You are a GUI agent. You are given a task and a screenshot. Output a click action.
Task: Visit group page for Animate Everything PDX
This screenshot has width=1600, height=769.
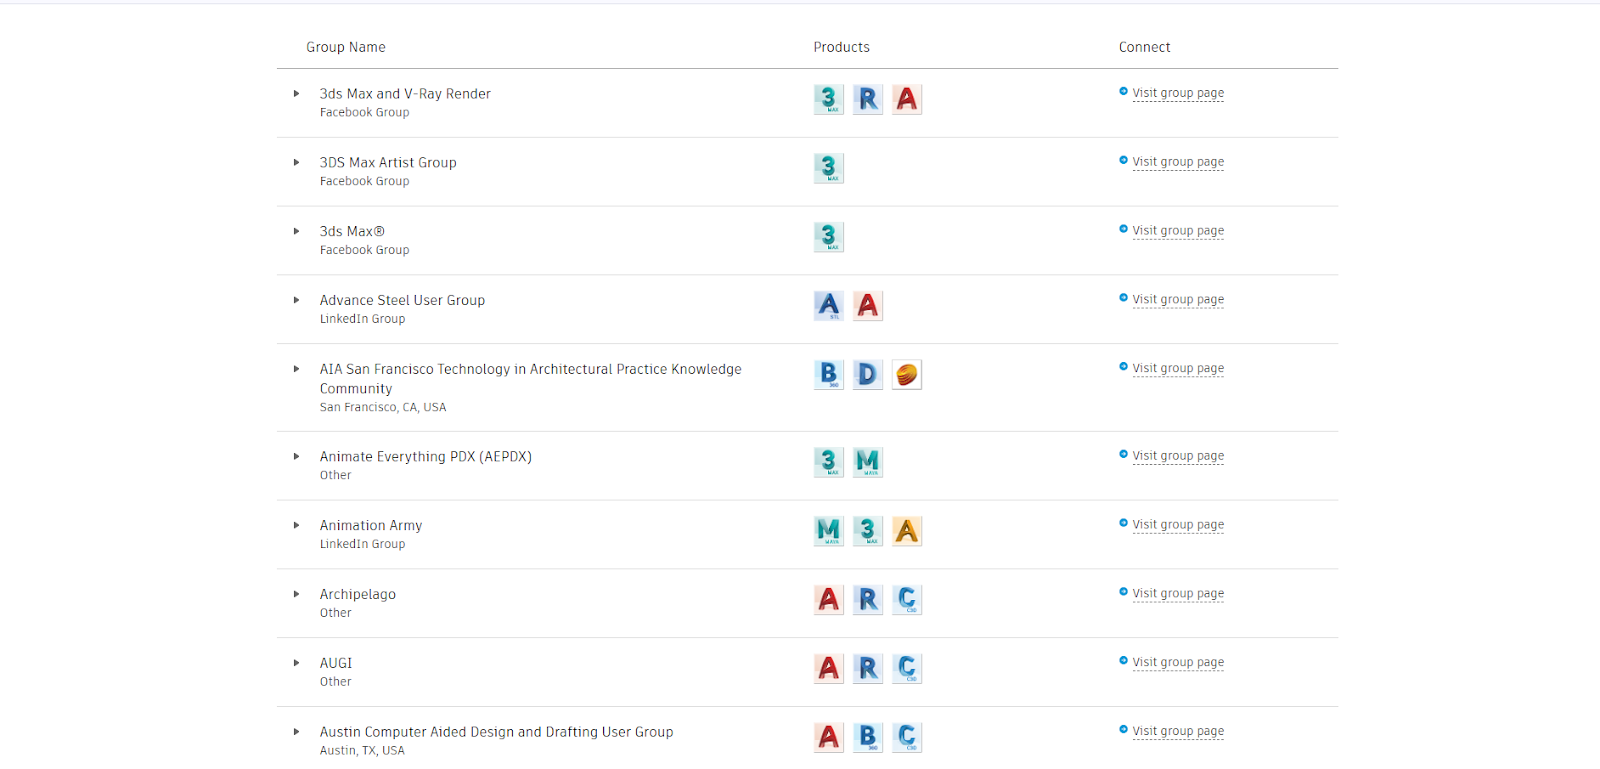click(x=1178, y=456)
